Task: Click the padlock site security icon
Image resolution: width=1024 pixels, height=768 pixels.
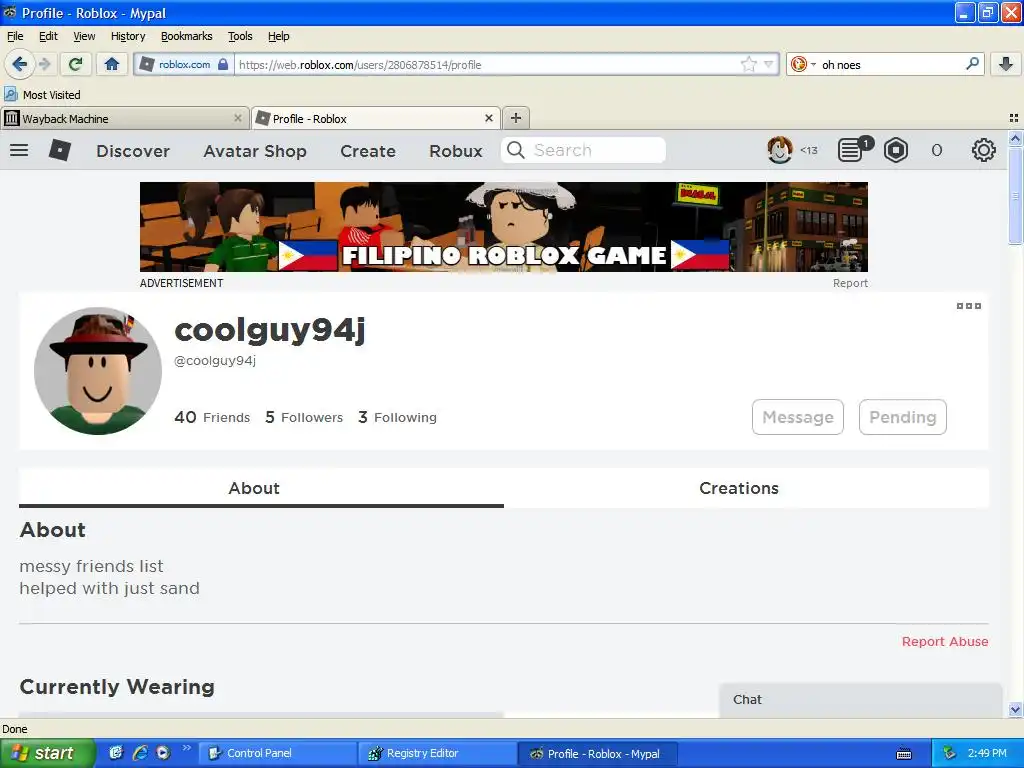Action: point(223,64)
